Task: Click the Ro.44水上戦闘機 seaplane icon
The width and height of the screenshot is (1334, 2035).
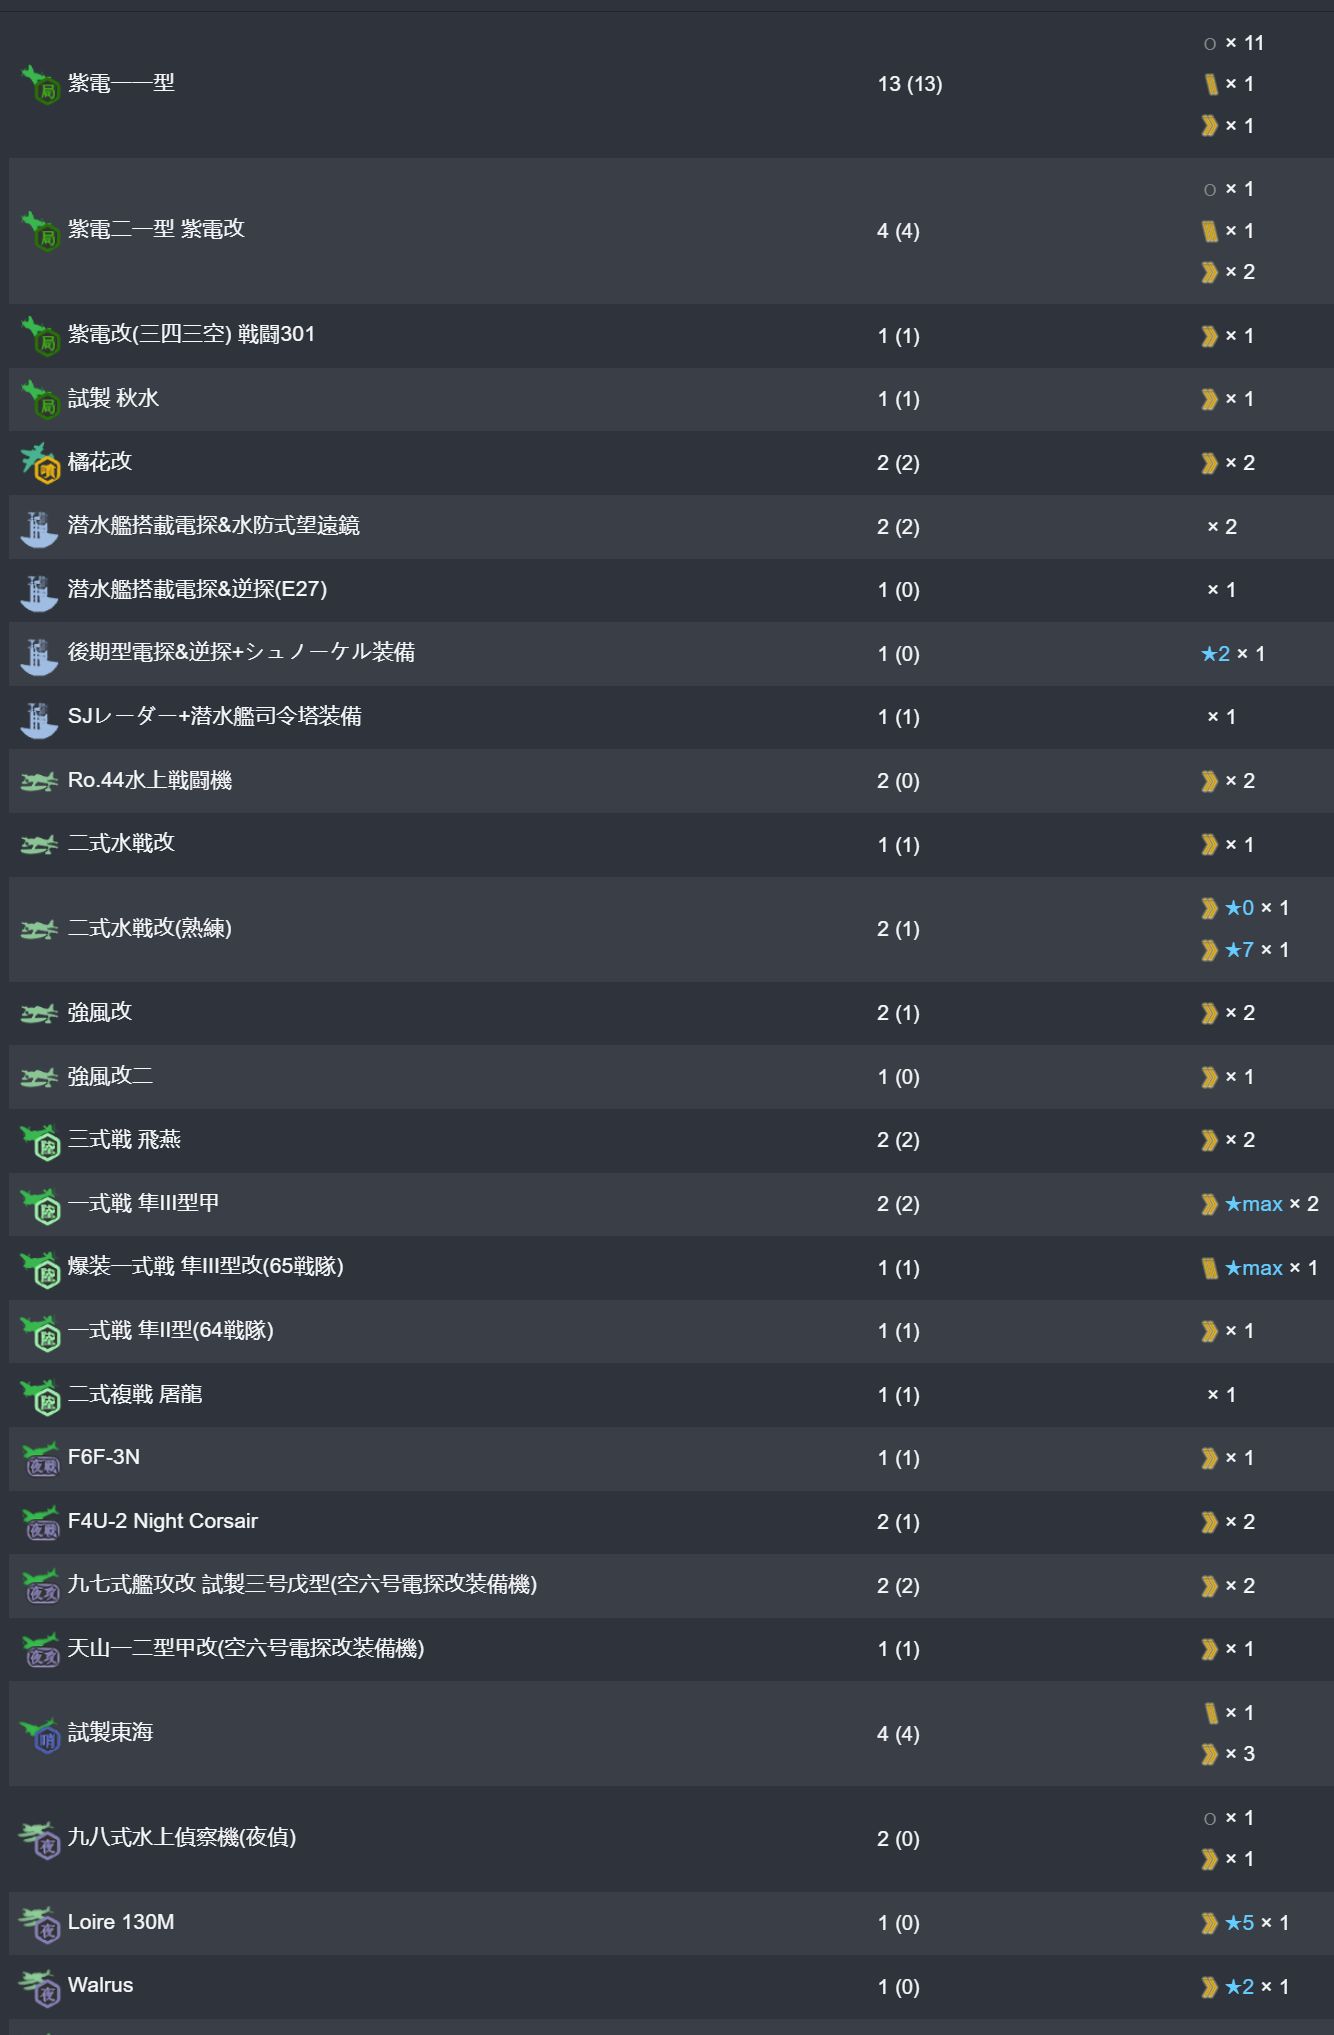Action: coord(40,781)
